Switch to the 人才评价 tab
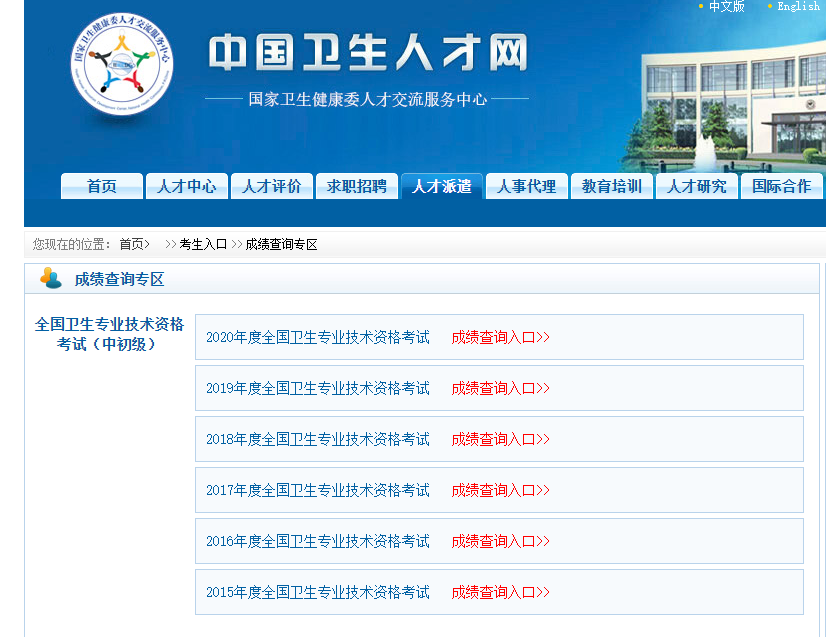 [271, 186]
